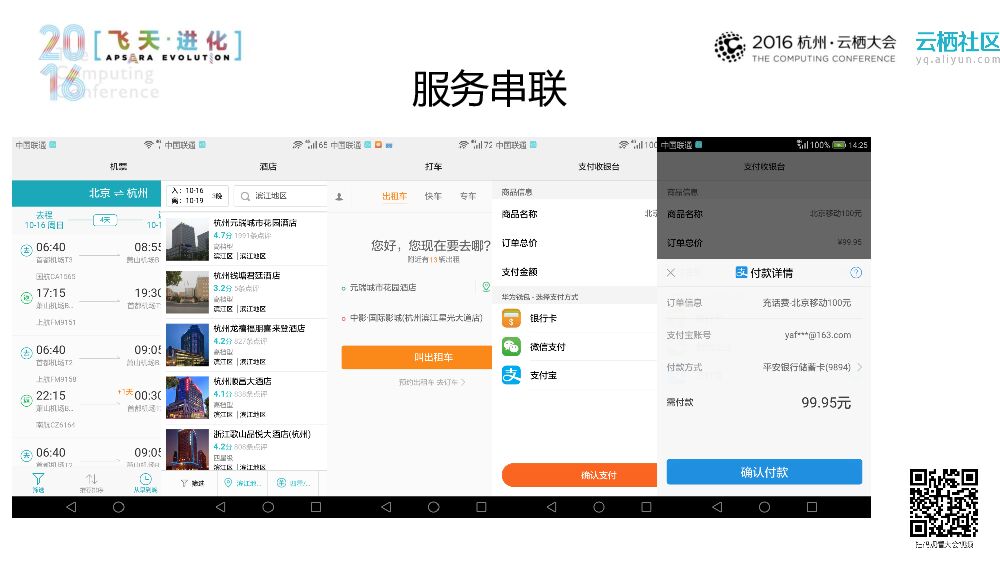Tap the clock sort icon on the flights screen

[x=145, y=479]
